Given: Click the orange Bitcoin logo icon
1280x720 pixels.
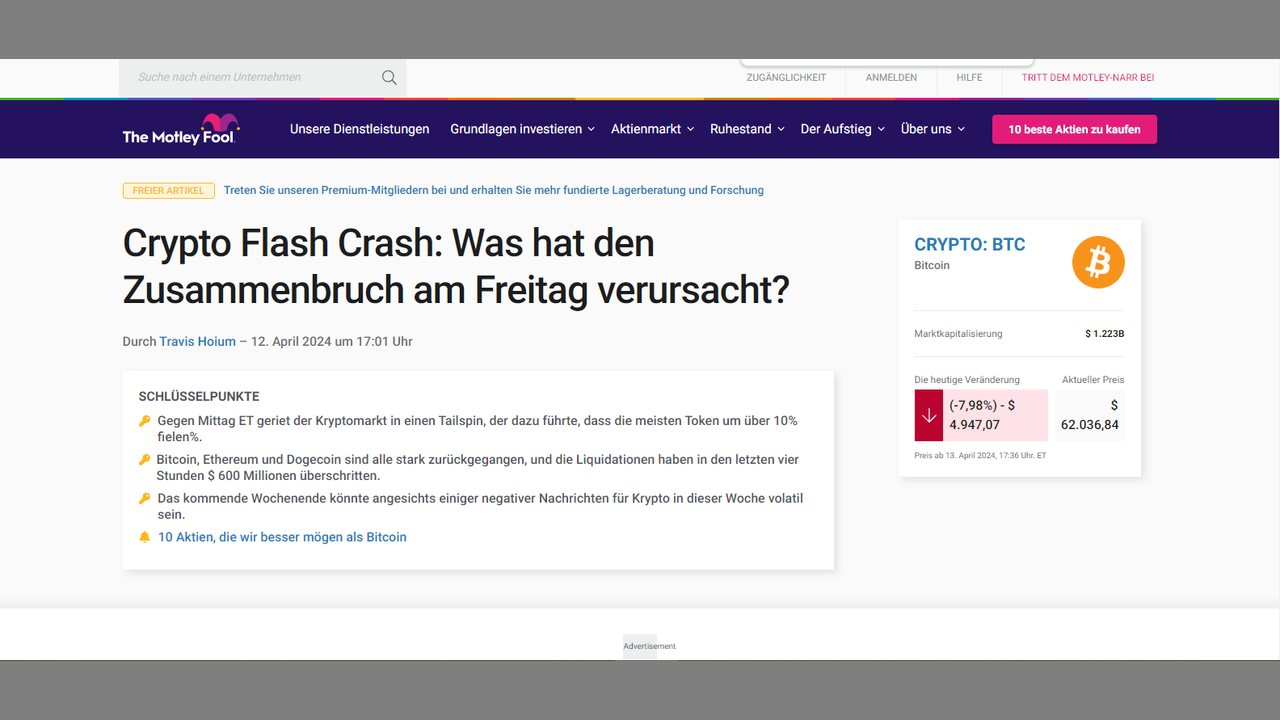Looking at the screenshot, I should (x=1098, y=262).
